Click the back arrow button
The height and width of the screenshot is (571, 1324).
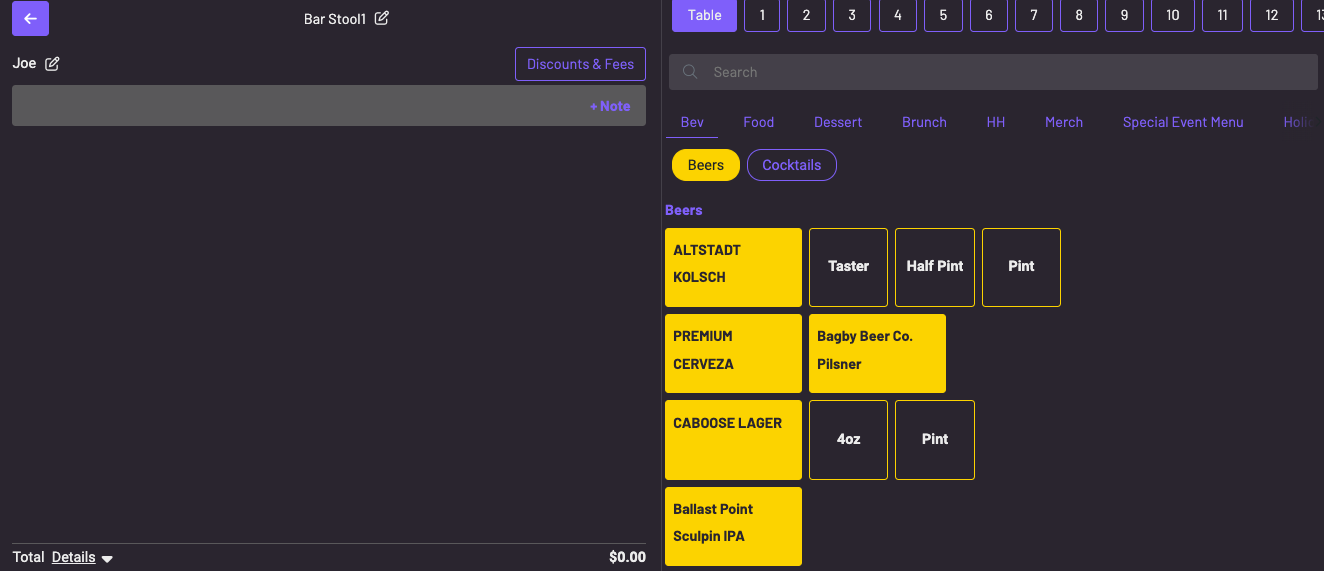pos(30,18)
